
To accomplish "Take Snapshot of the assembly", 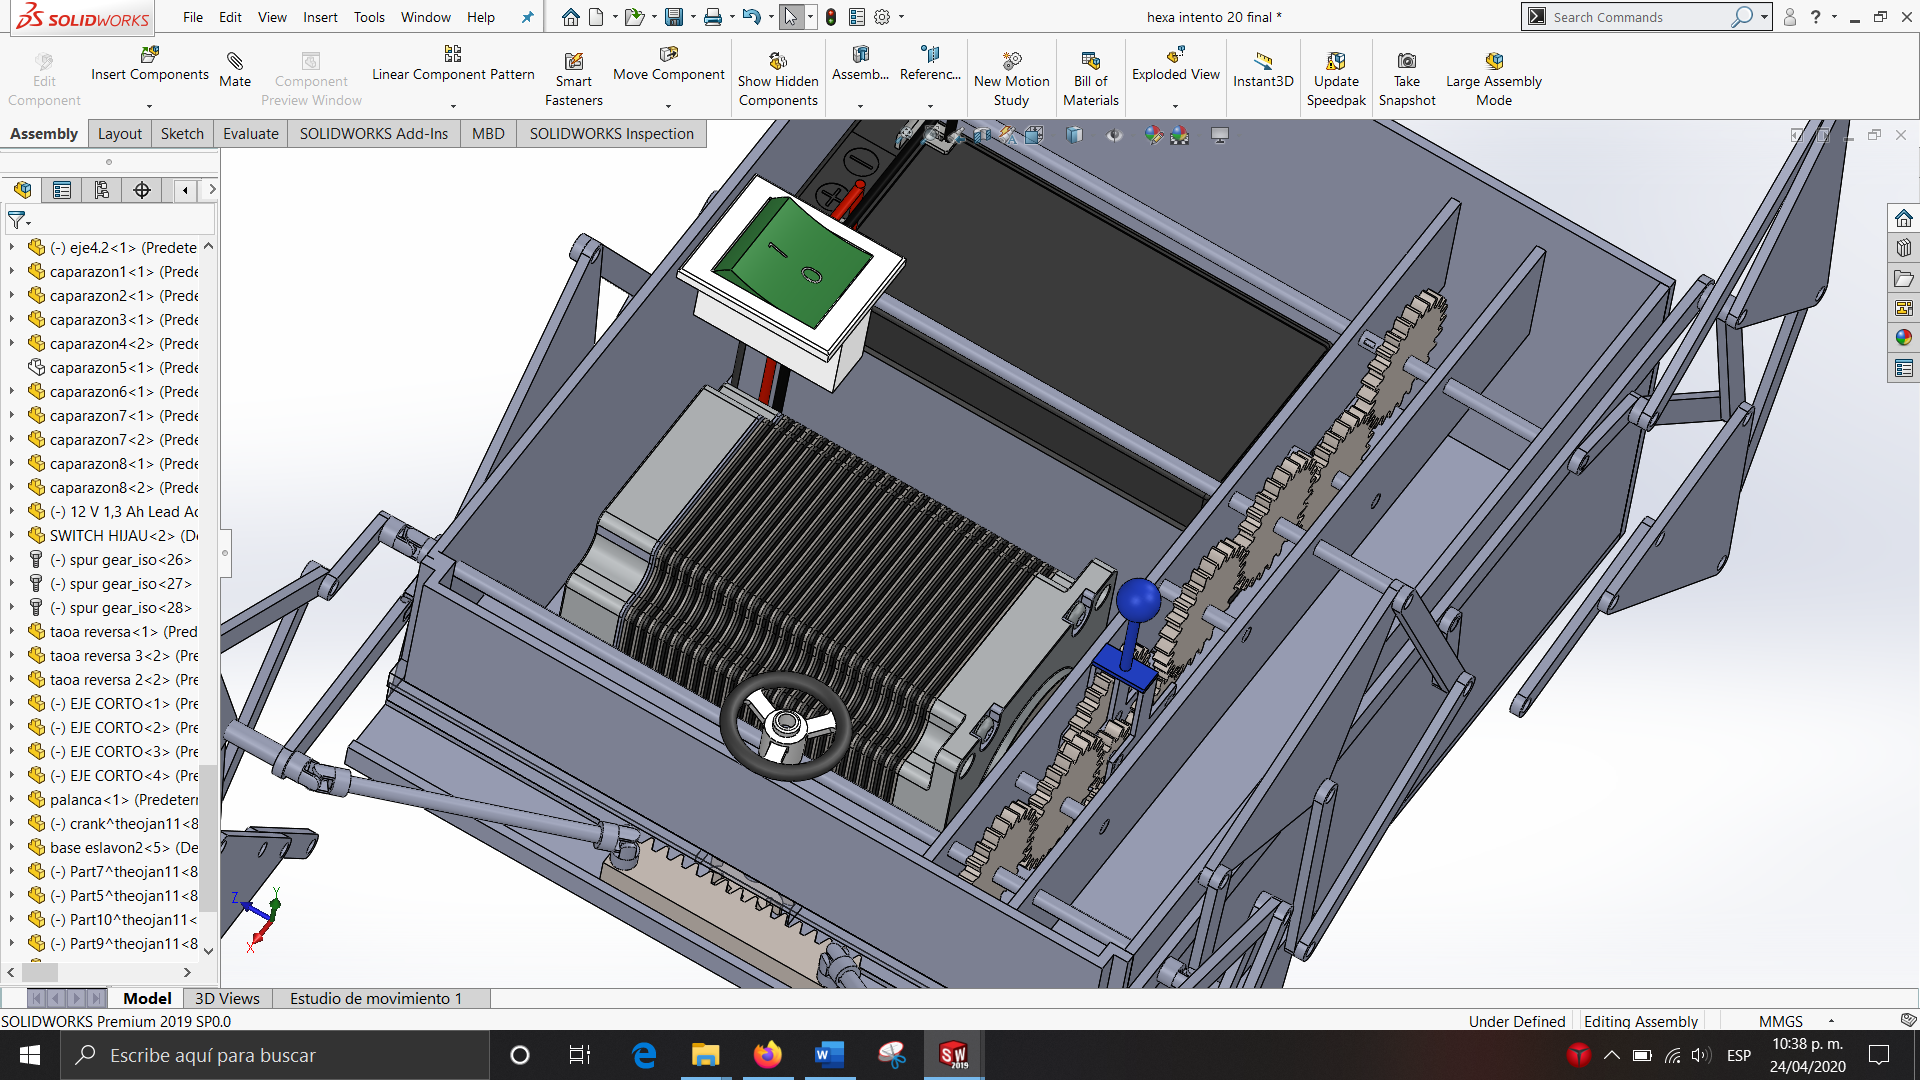I will [1407, 80].
